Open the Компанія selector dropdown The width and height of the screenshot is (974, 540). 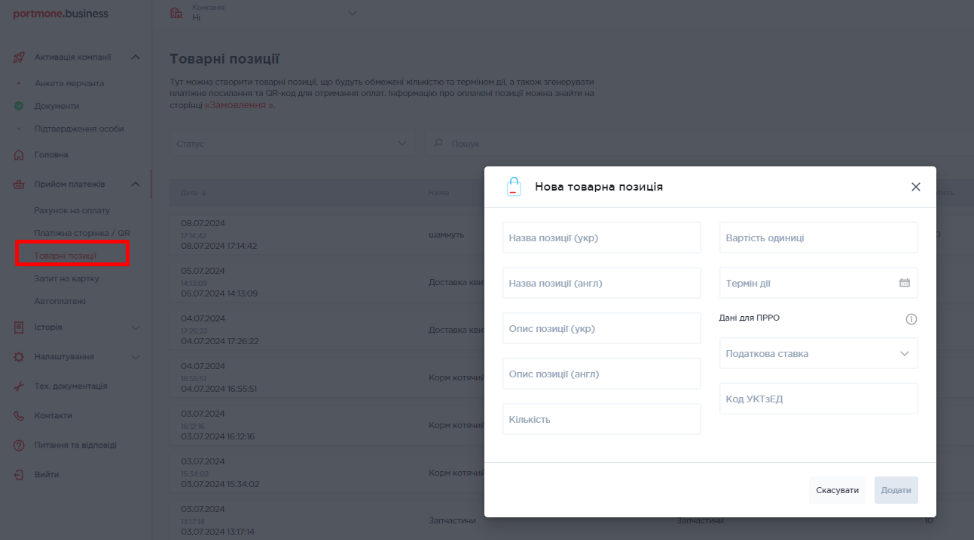(x=352, y=14)
